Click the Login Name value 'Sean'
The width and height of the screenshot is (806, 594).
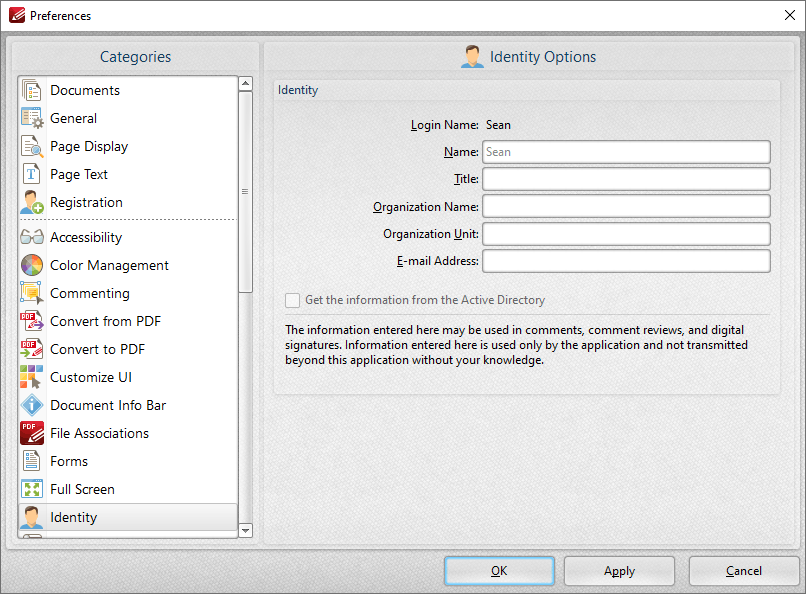click(498, 125)
